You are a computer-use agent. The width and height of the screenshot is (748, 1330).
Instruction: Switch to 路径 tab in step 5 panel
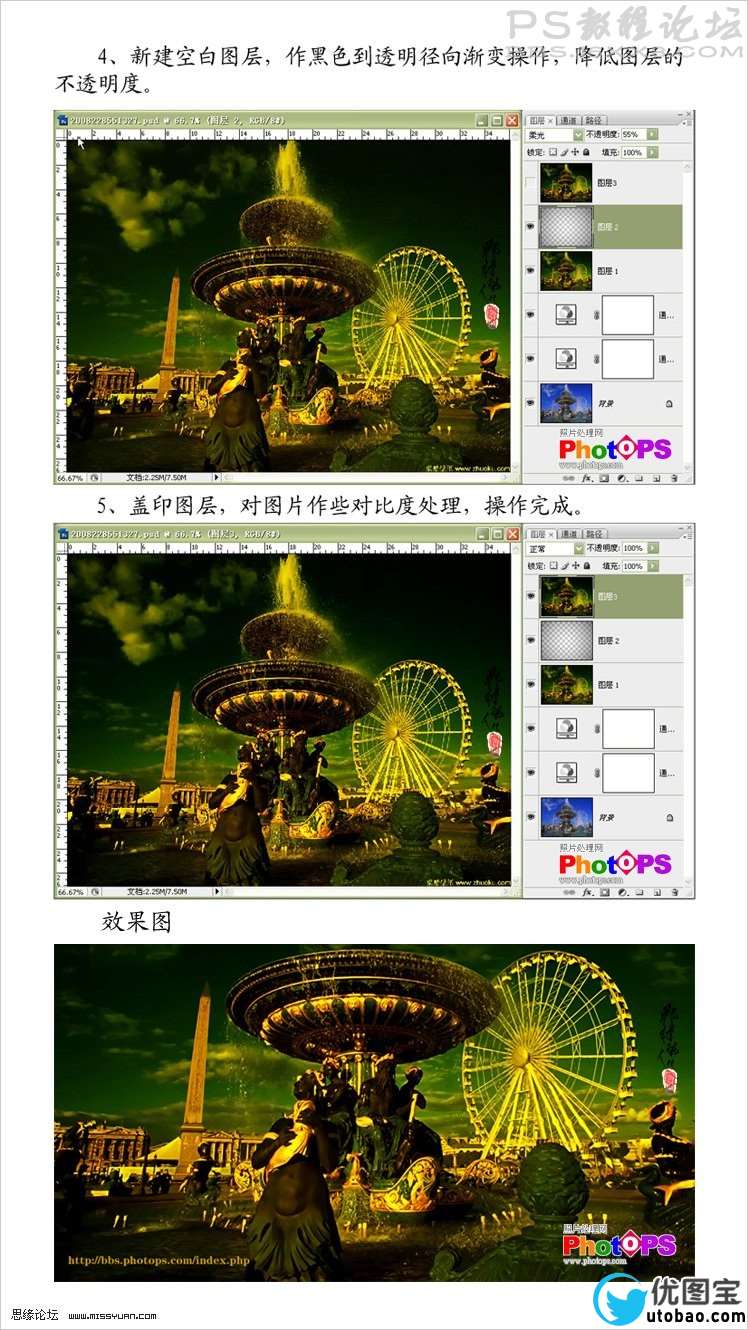click(594, 534)
